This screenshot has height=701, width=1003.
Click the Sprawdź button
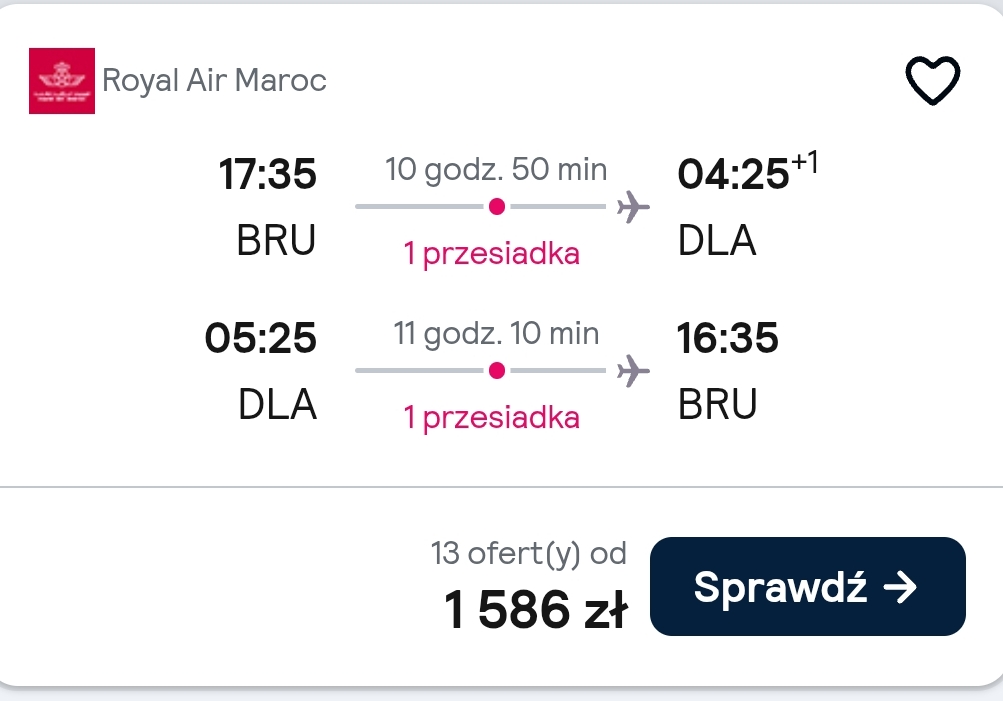click(807, 587)
